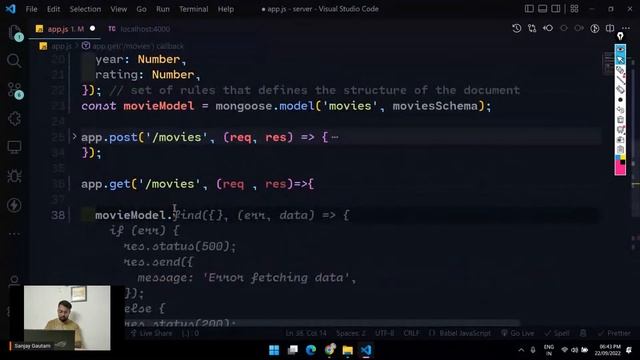Screen dimensions: 640x360
Task: Open the Terminal menu
Action: (193, 9)
